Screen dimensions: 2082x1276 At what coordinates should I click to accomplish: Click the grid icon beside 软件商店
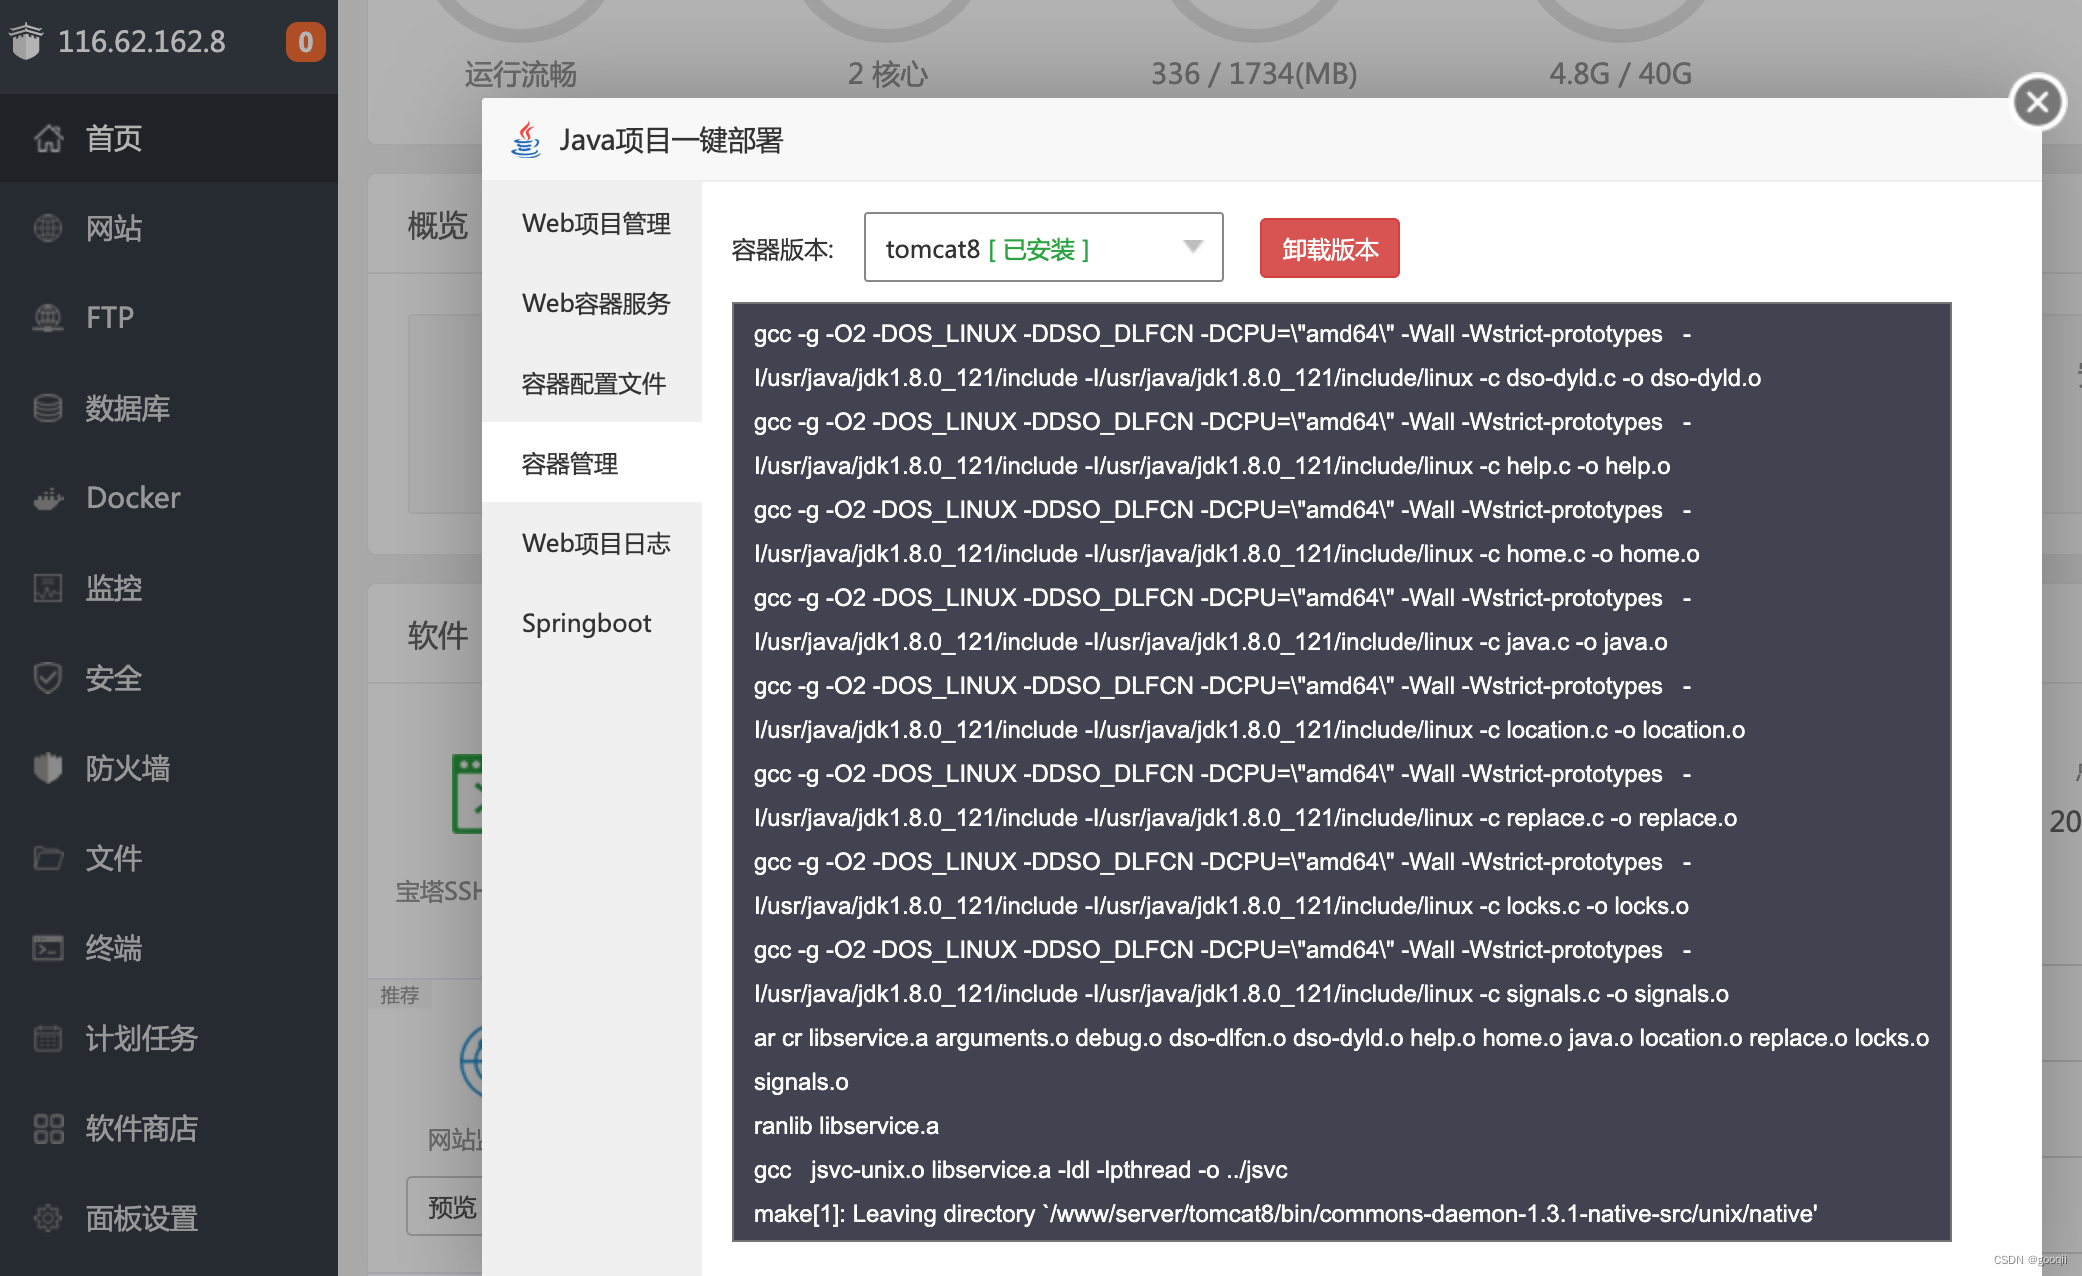pyautogui.click(x=48, y=1128)
